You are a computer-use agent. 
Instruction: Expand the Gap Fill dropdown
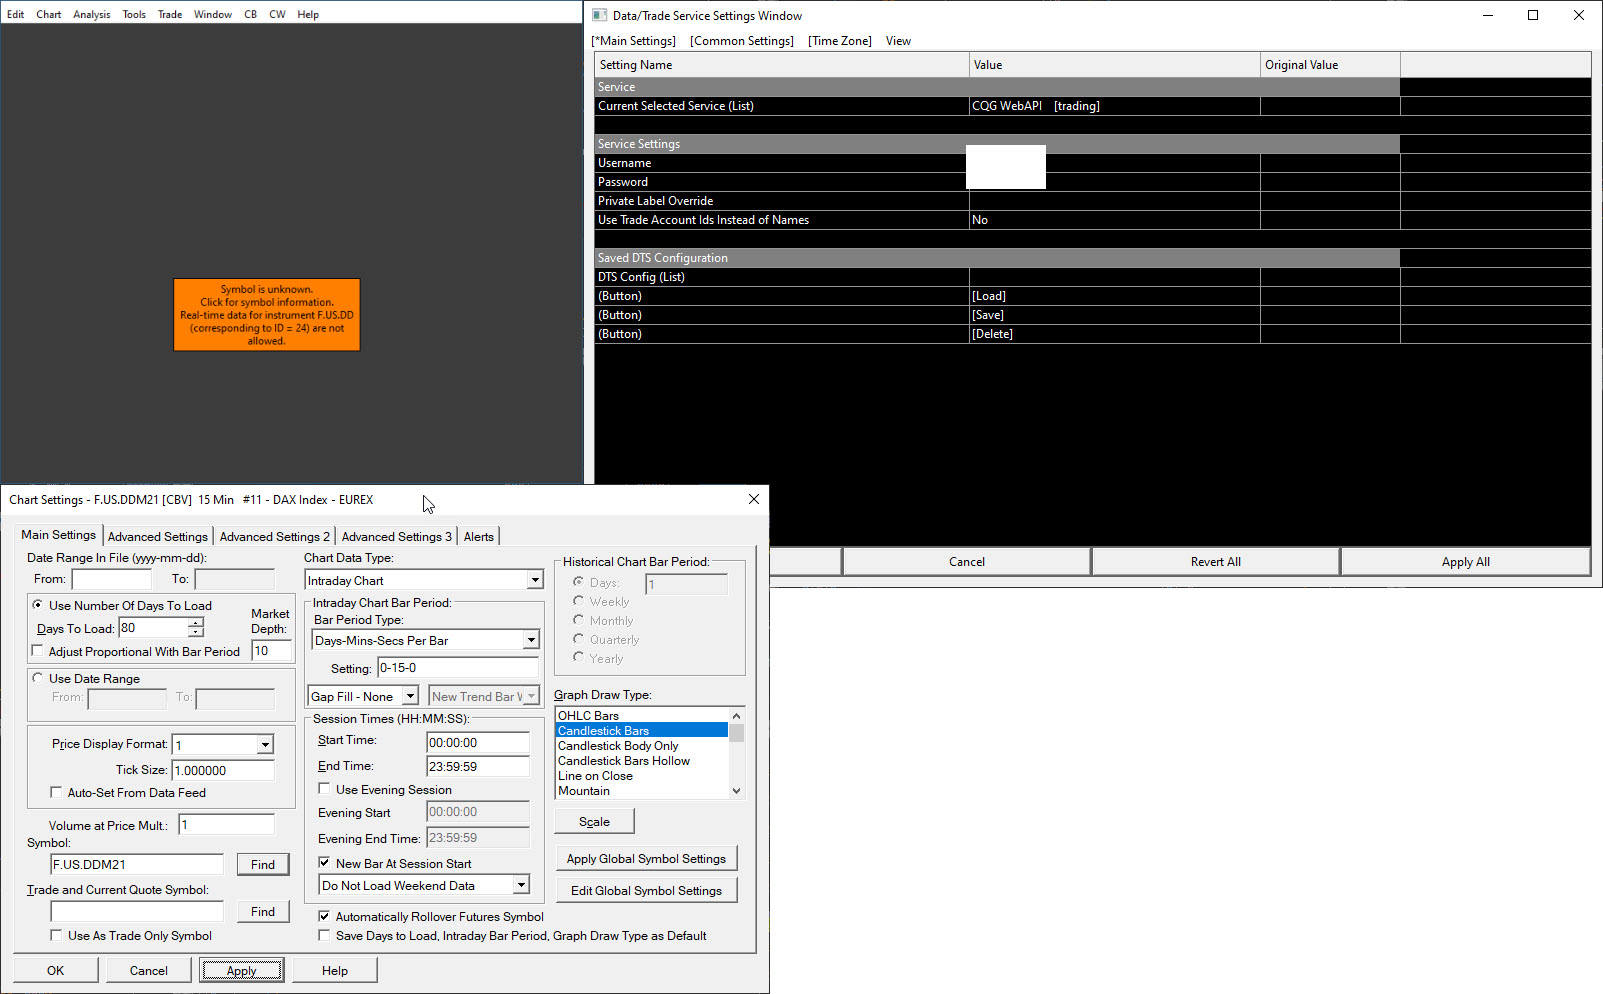(410, 696)
